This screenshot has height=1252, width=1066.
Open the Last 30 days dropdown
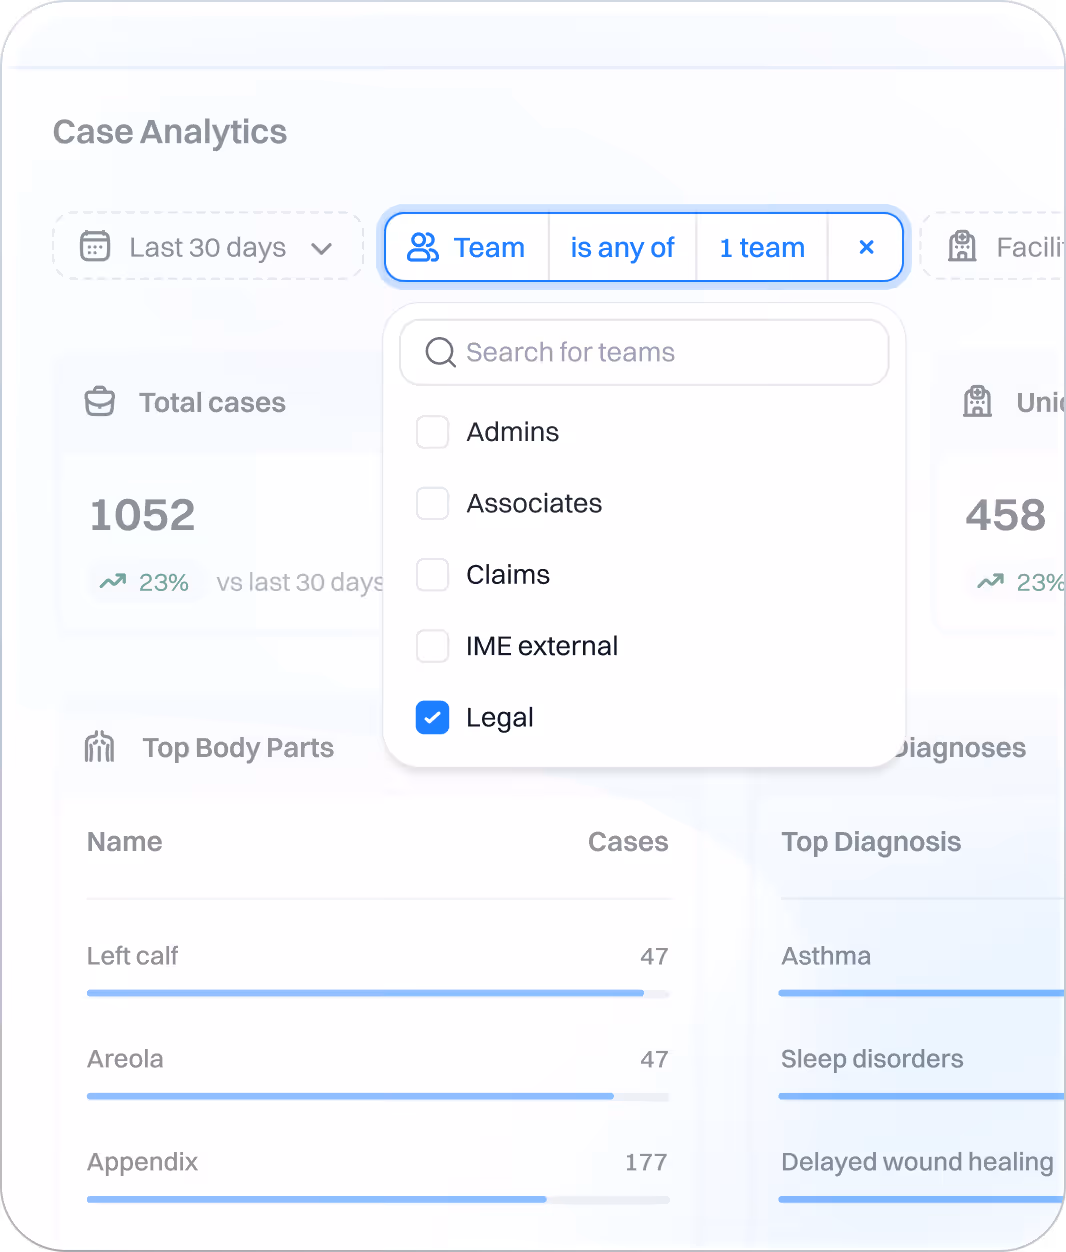(208, 246)
